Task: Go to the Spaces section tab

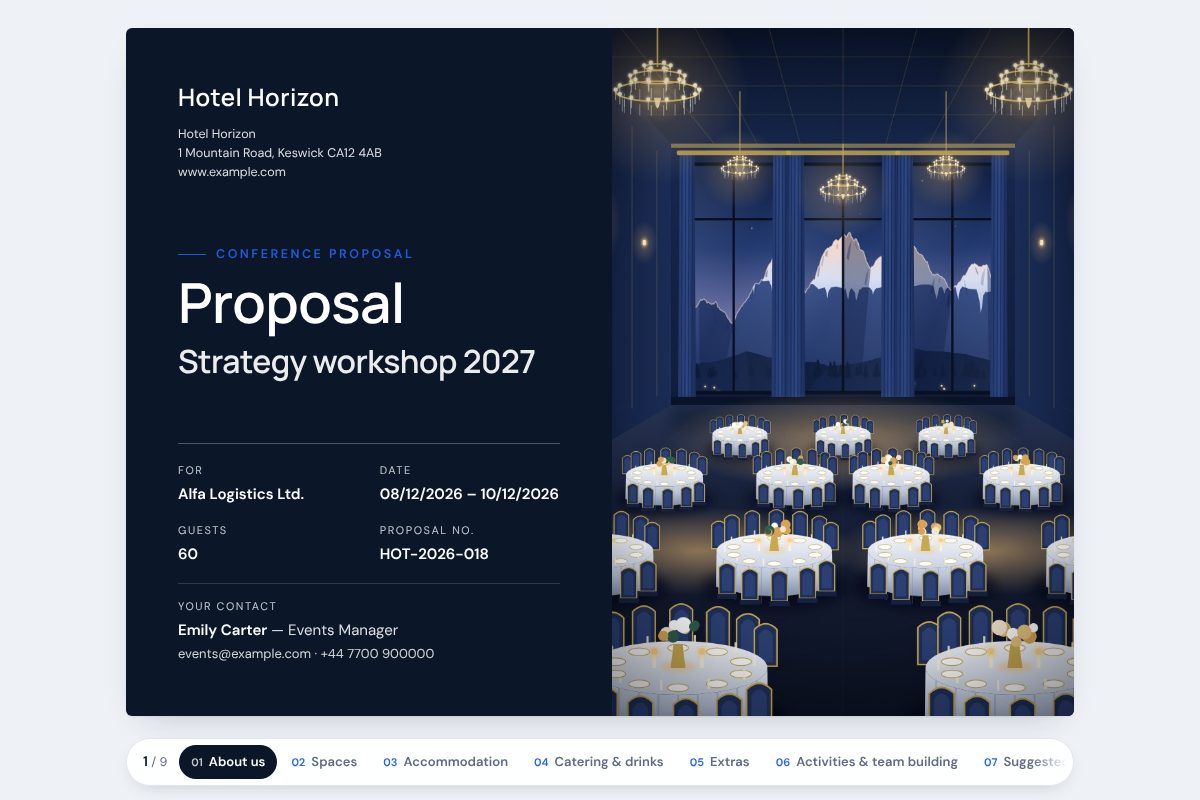Action: point(324,762)
